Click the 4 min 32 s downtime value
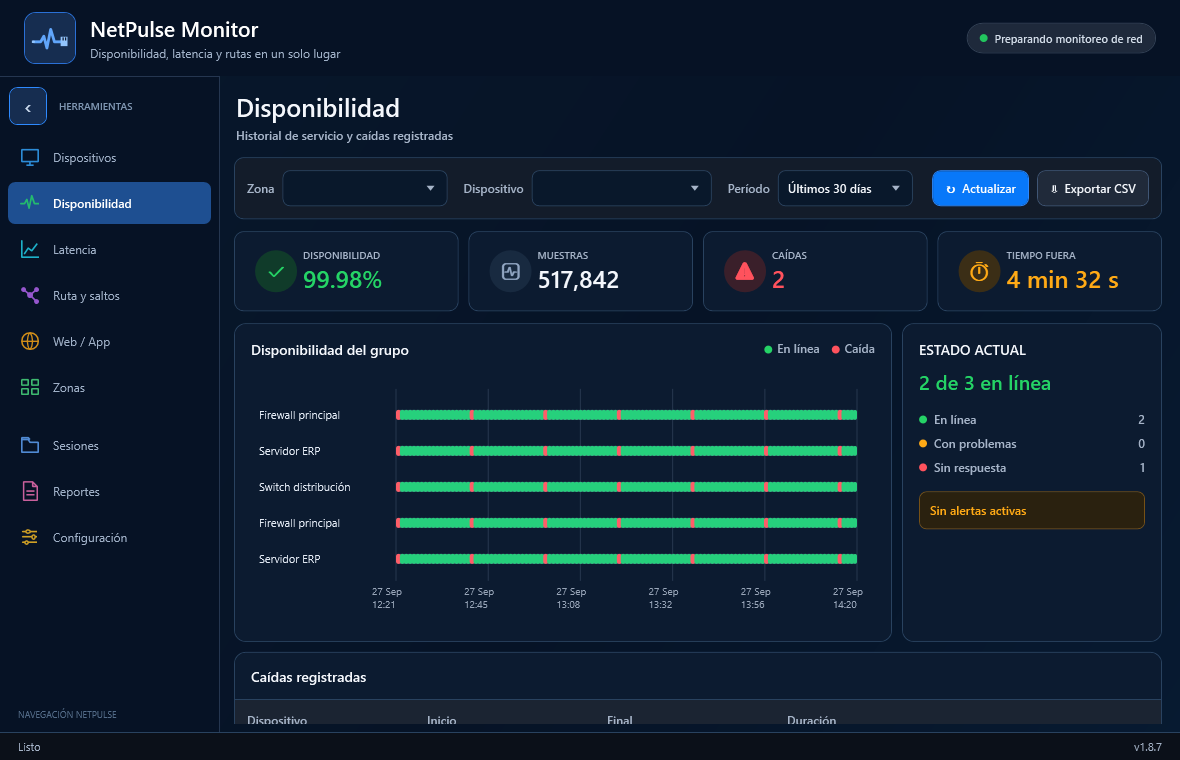The image size is (1180, 760). [1063, 279]
